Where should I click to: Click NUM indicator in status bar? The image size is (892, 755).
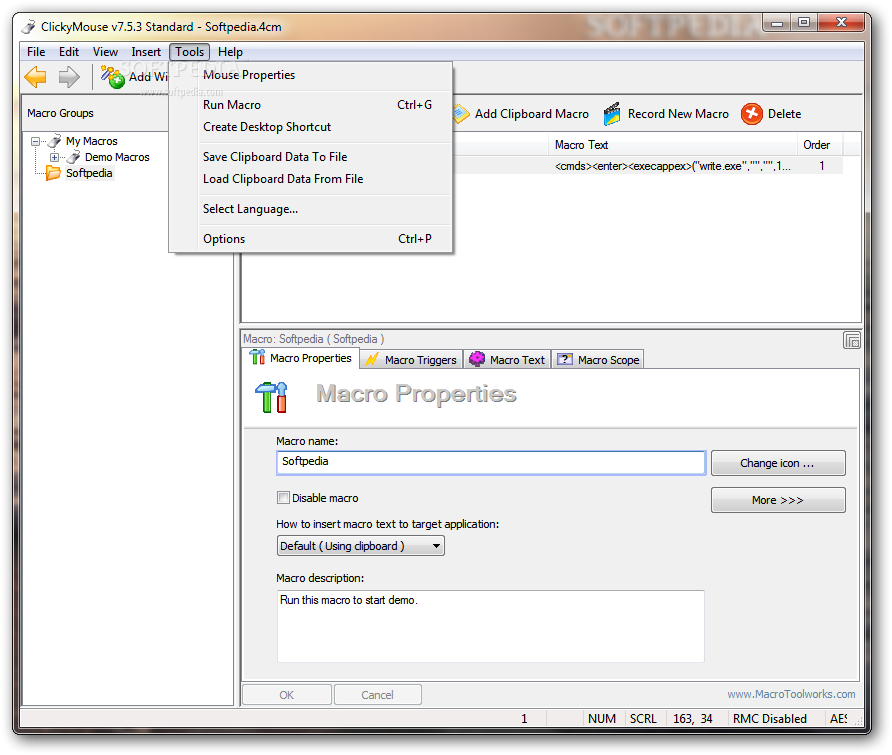pyautogui.click(x=602, y=719)
